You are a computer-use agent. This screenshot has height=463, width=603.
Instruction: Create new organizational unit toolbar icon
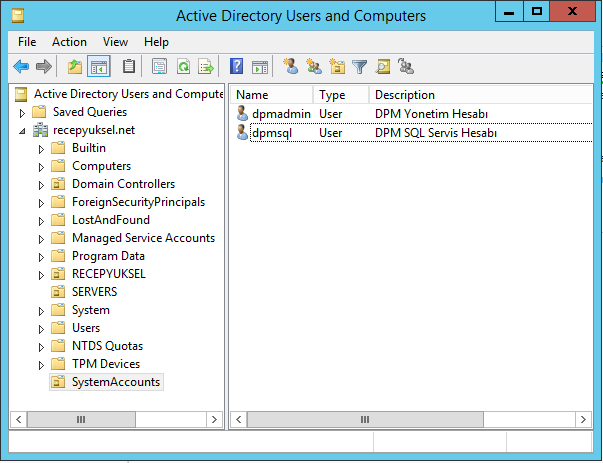(x=337, y=66)
